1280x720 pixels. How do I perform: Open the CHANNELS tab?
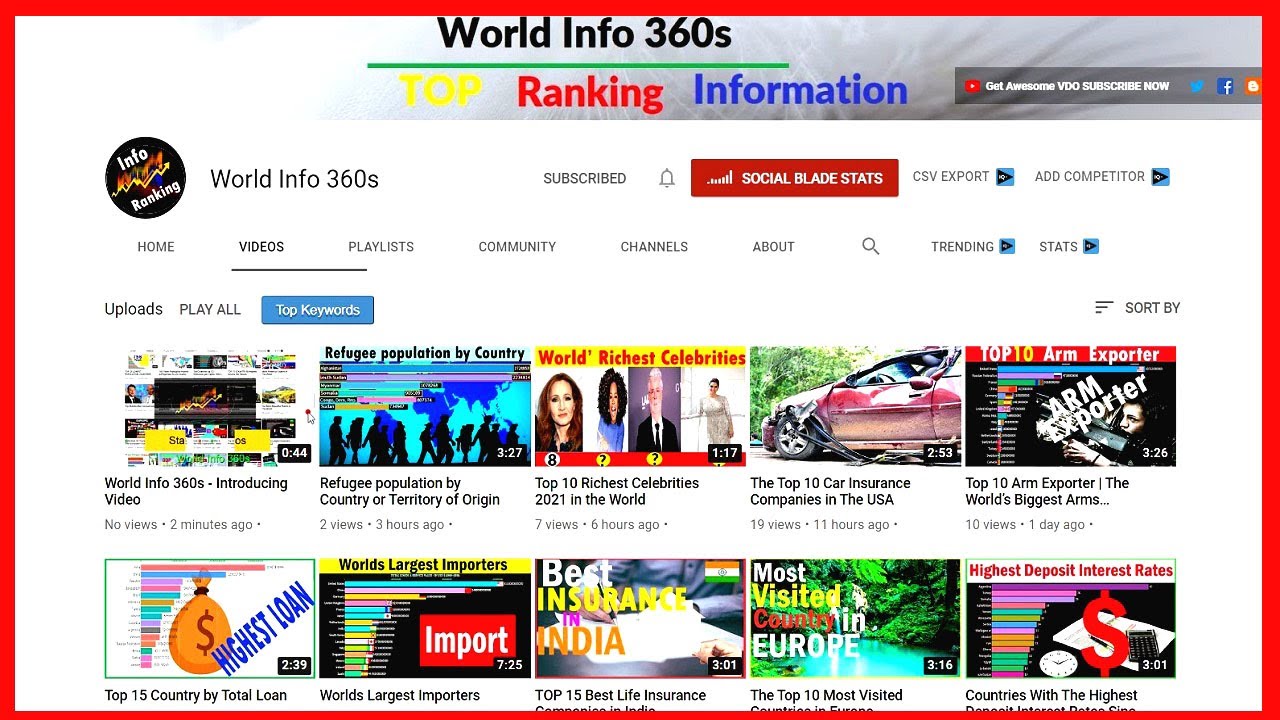coord(654,247)
